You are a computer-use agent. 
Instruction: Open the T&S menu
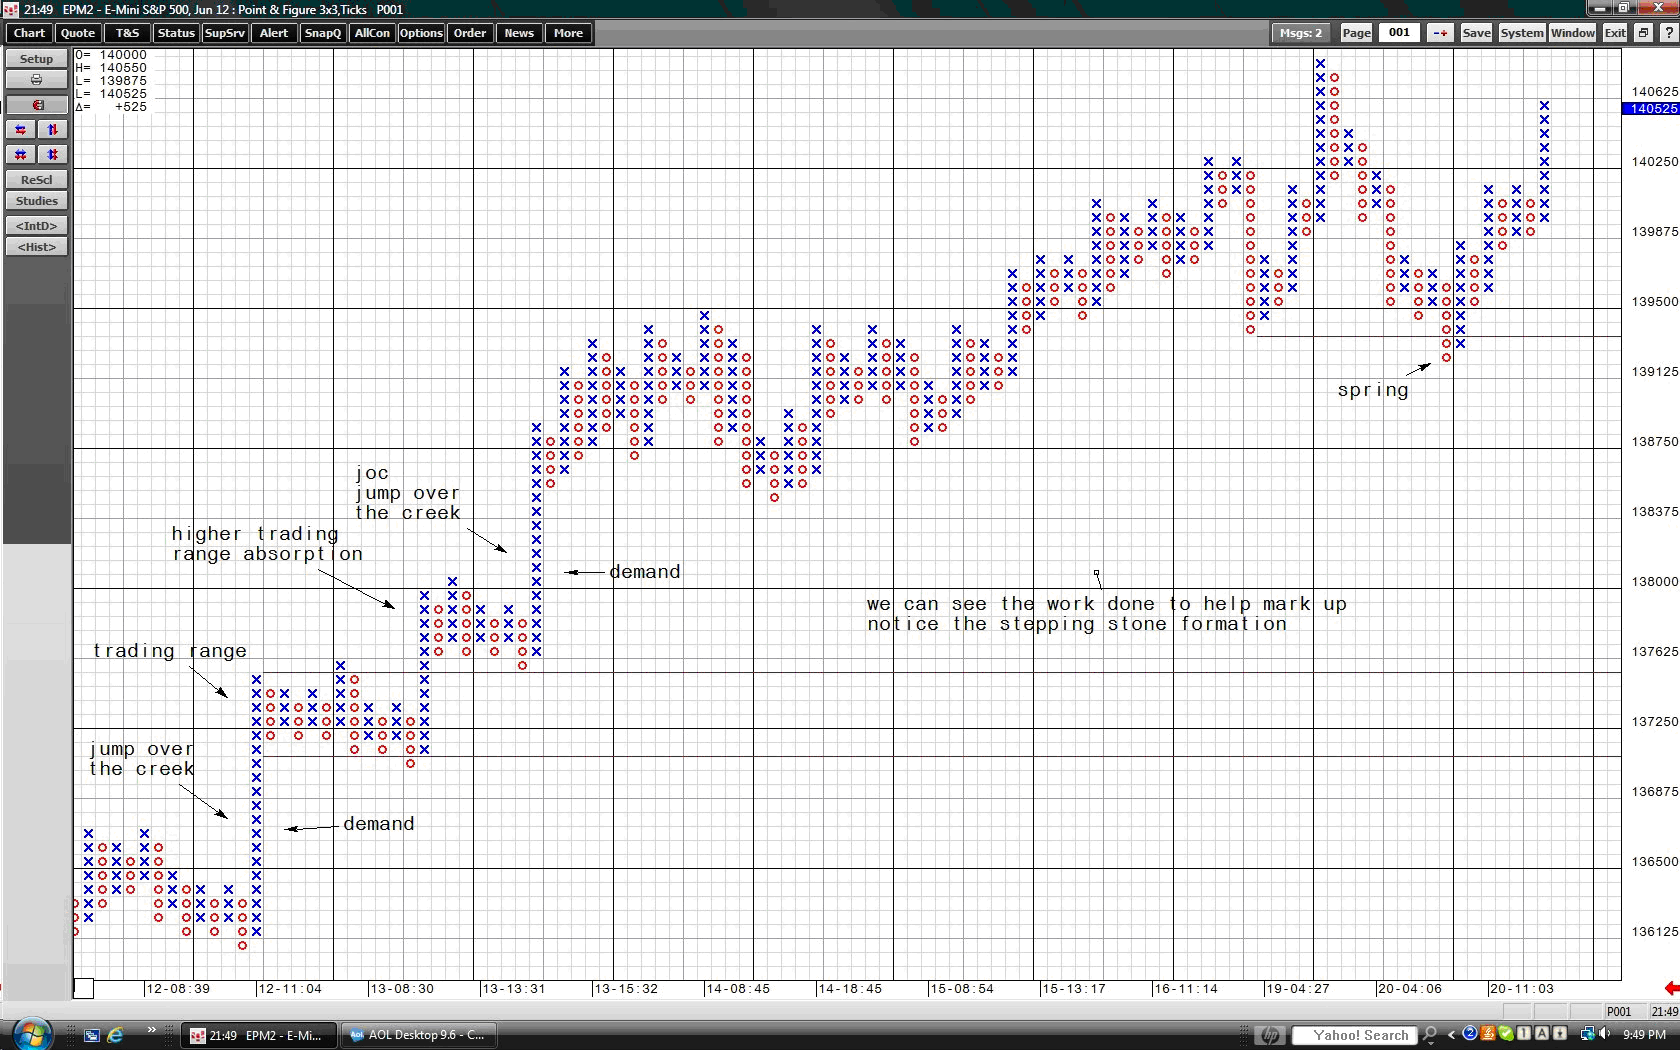128,33
